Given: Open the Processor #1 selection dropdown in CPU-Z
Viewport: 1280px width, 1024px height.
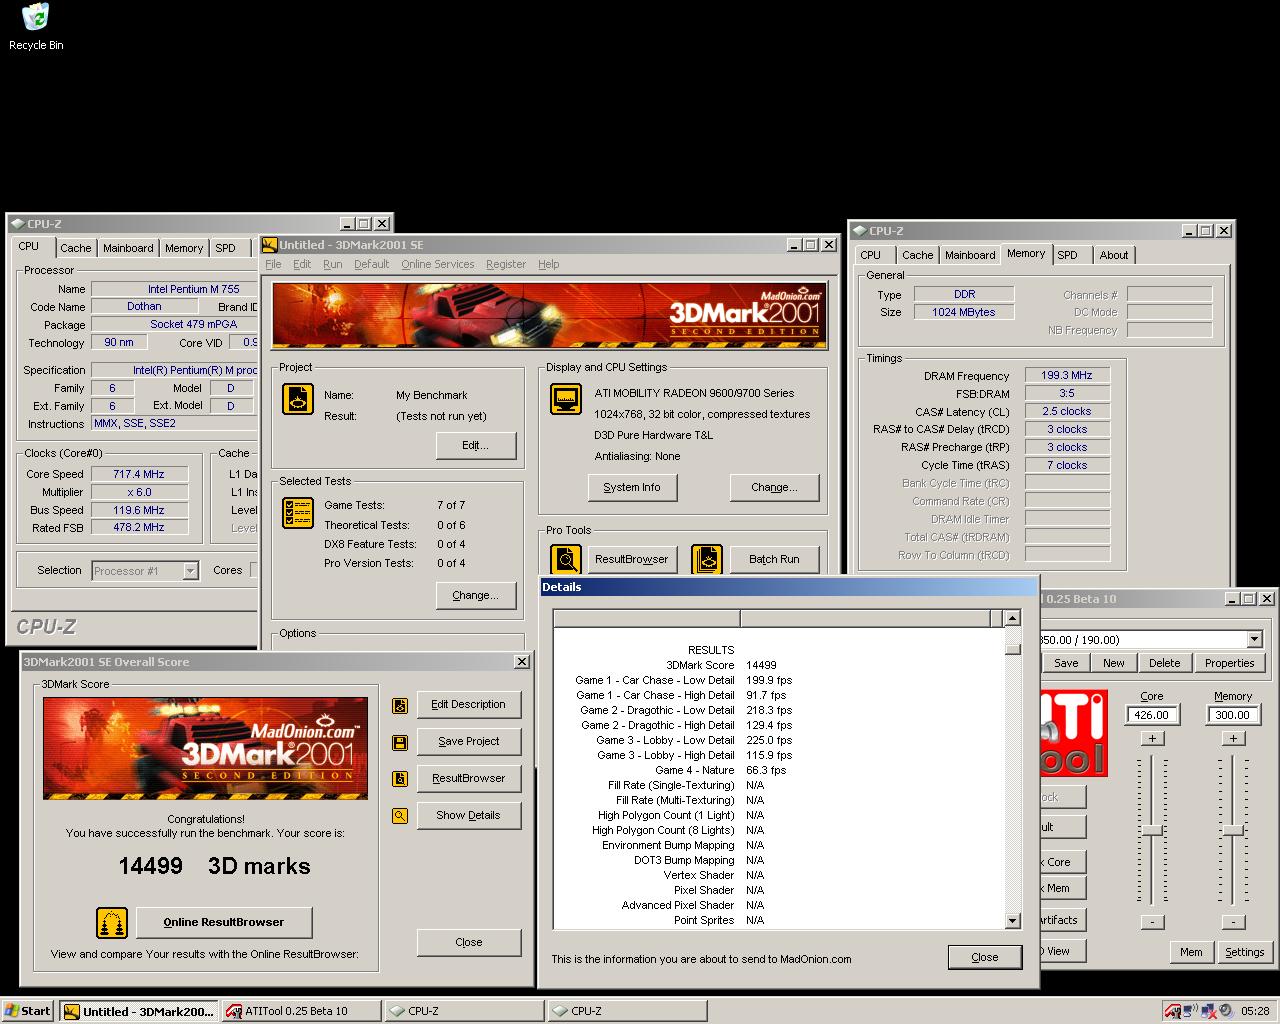Looking at the screenshot, I should pos(190,571).
